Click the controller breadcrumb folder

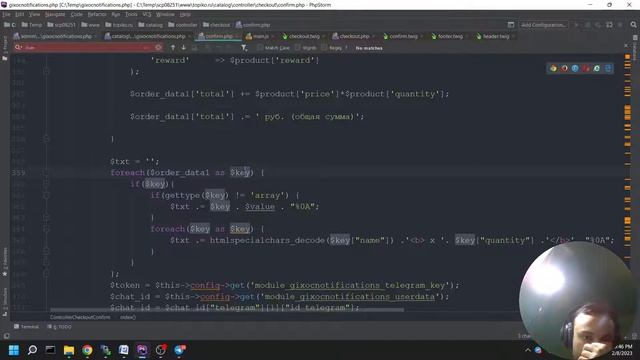coord(183,25)
